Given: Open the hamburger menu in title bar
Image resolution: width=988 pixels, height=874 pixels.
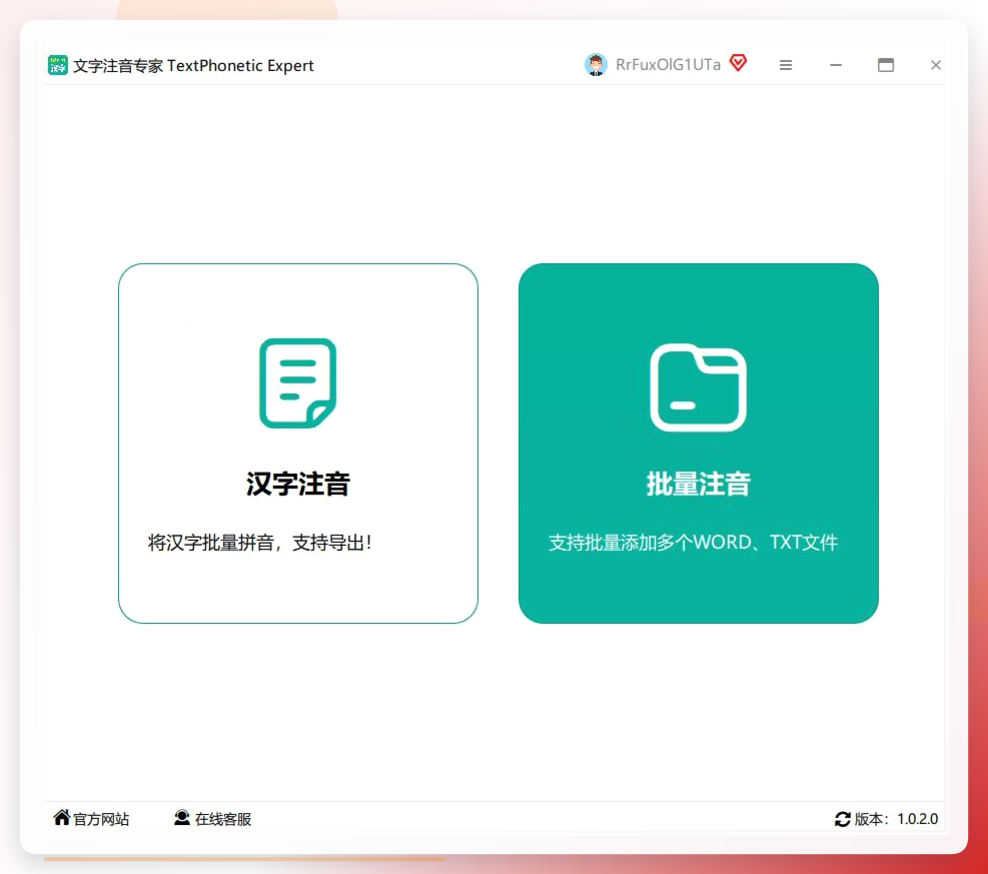Looking at the screenshot, I should (x=785, y=65).
